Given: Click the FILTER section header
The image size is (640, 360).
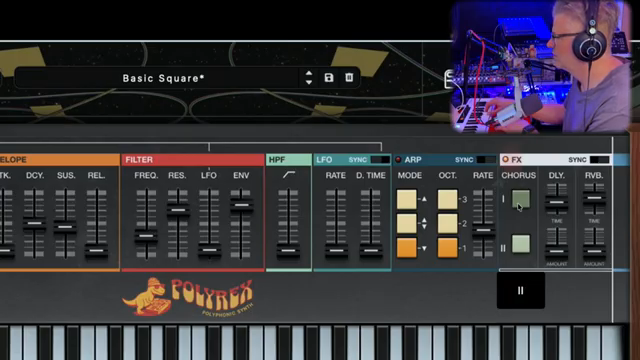Looking at the screenshot, I should coord(193,160).
